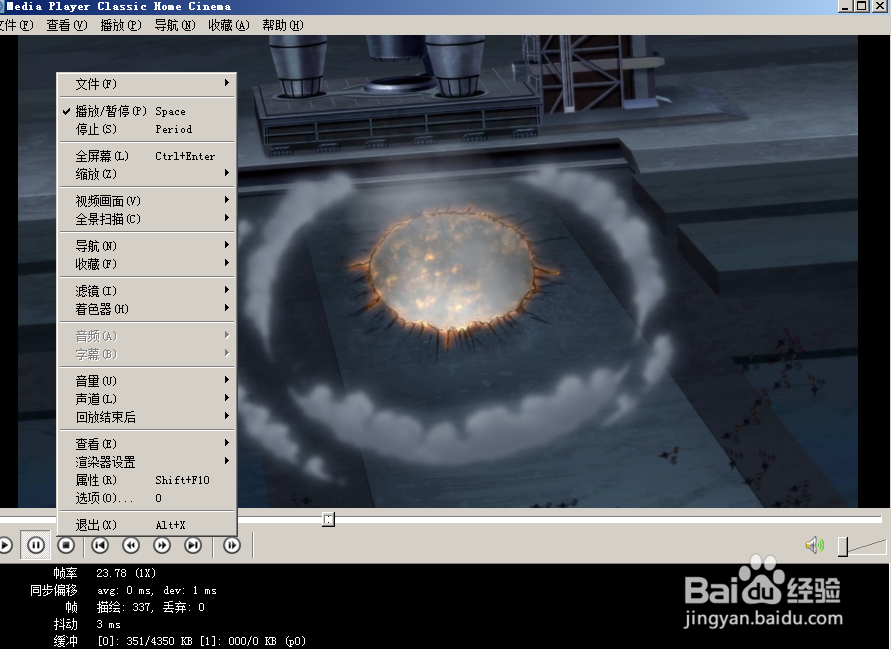
Task: Skip to next file with skip-forward icon
Action: pyautogui.click(x=193, y=546)
